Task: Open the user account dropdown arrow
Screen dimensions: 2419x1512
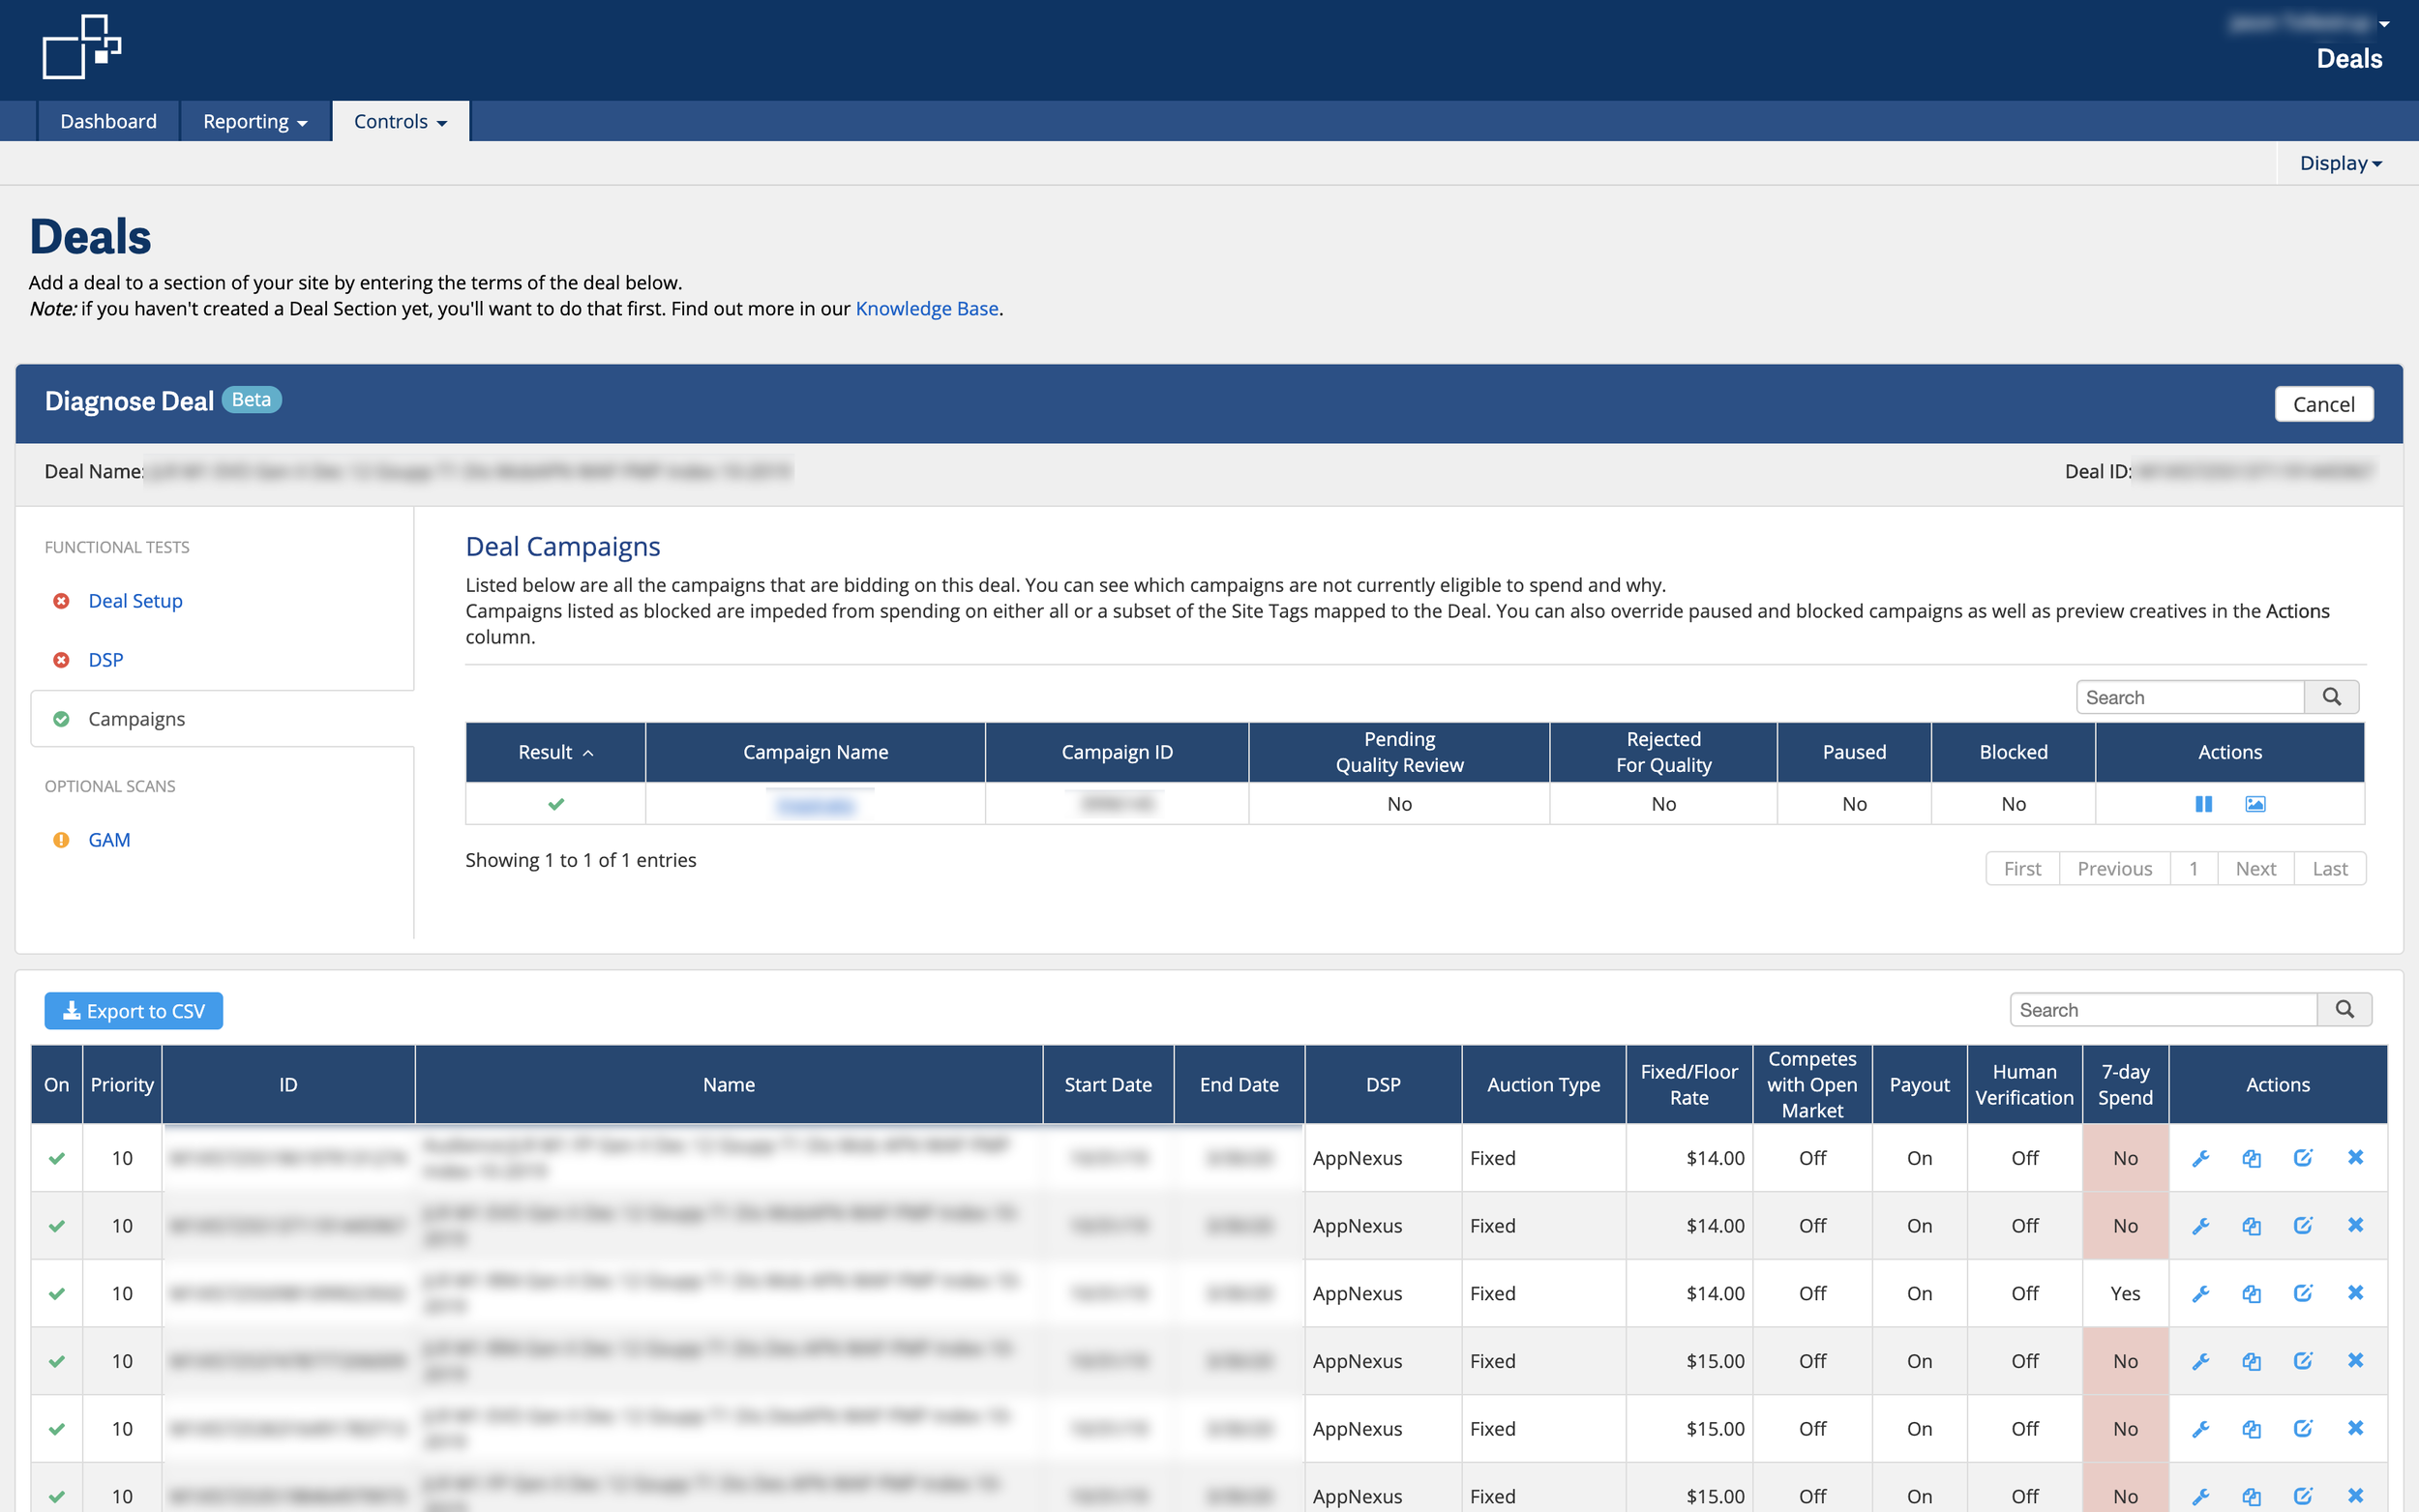Action: point(2384,23)
